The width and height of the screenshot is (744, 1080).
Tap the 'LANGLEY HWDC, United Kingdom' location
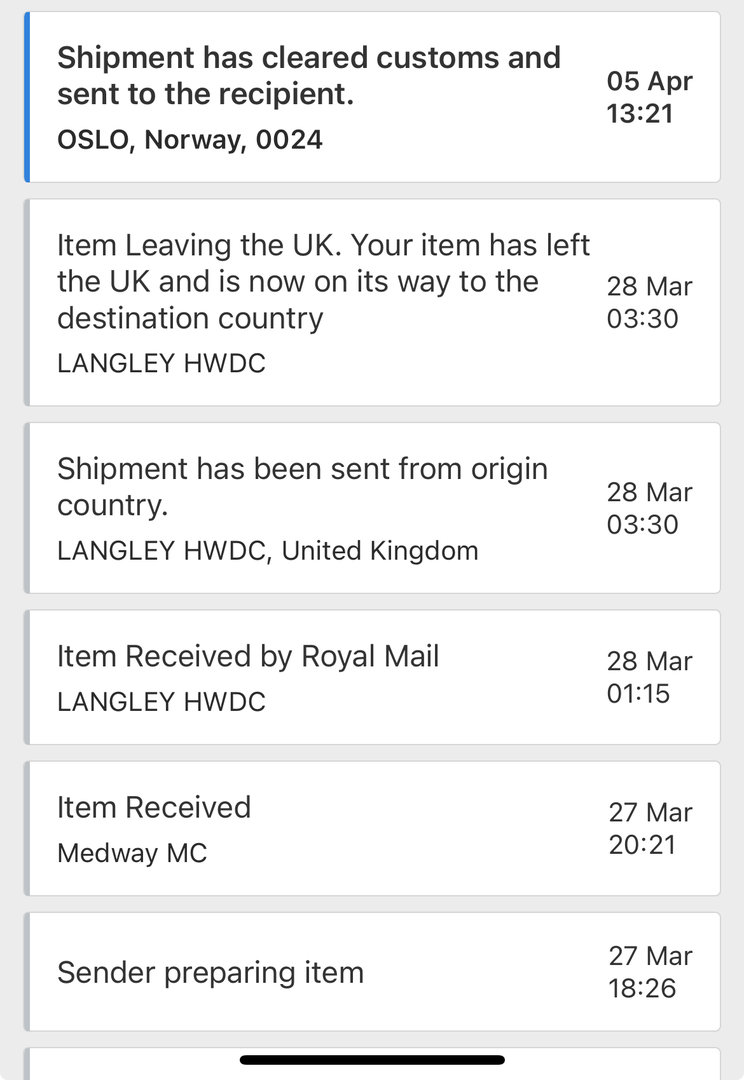(x=267, y=550)
